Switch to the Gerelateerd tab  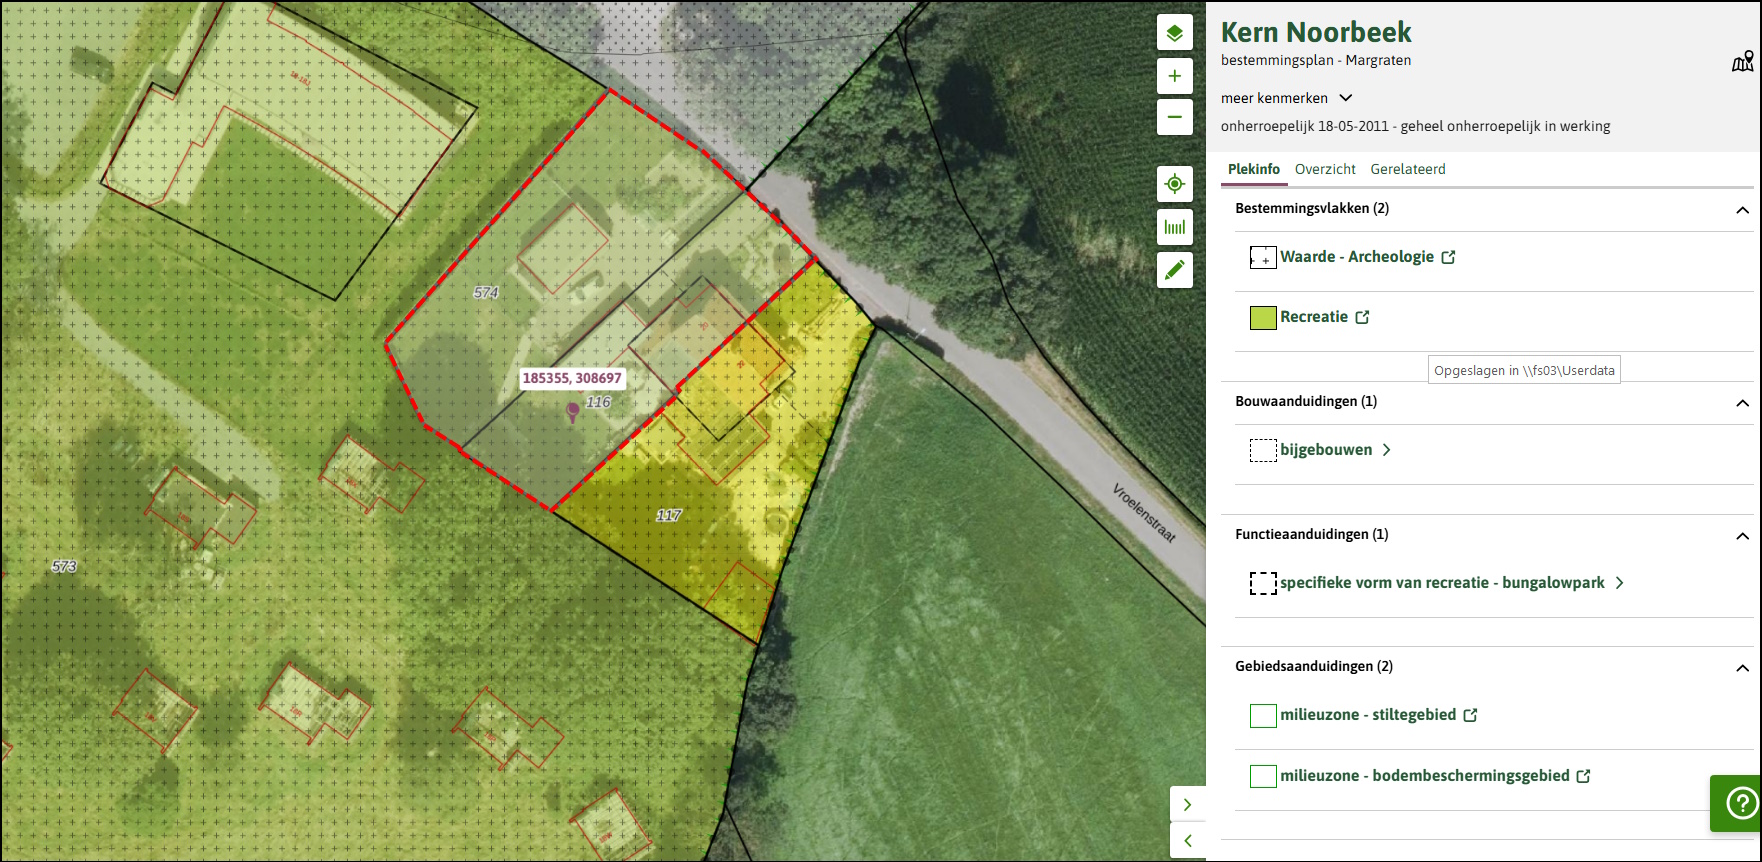pyautogui.click(x=1408, y=169)
